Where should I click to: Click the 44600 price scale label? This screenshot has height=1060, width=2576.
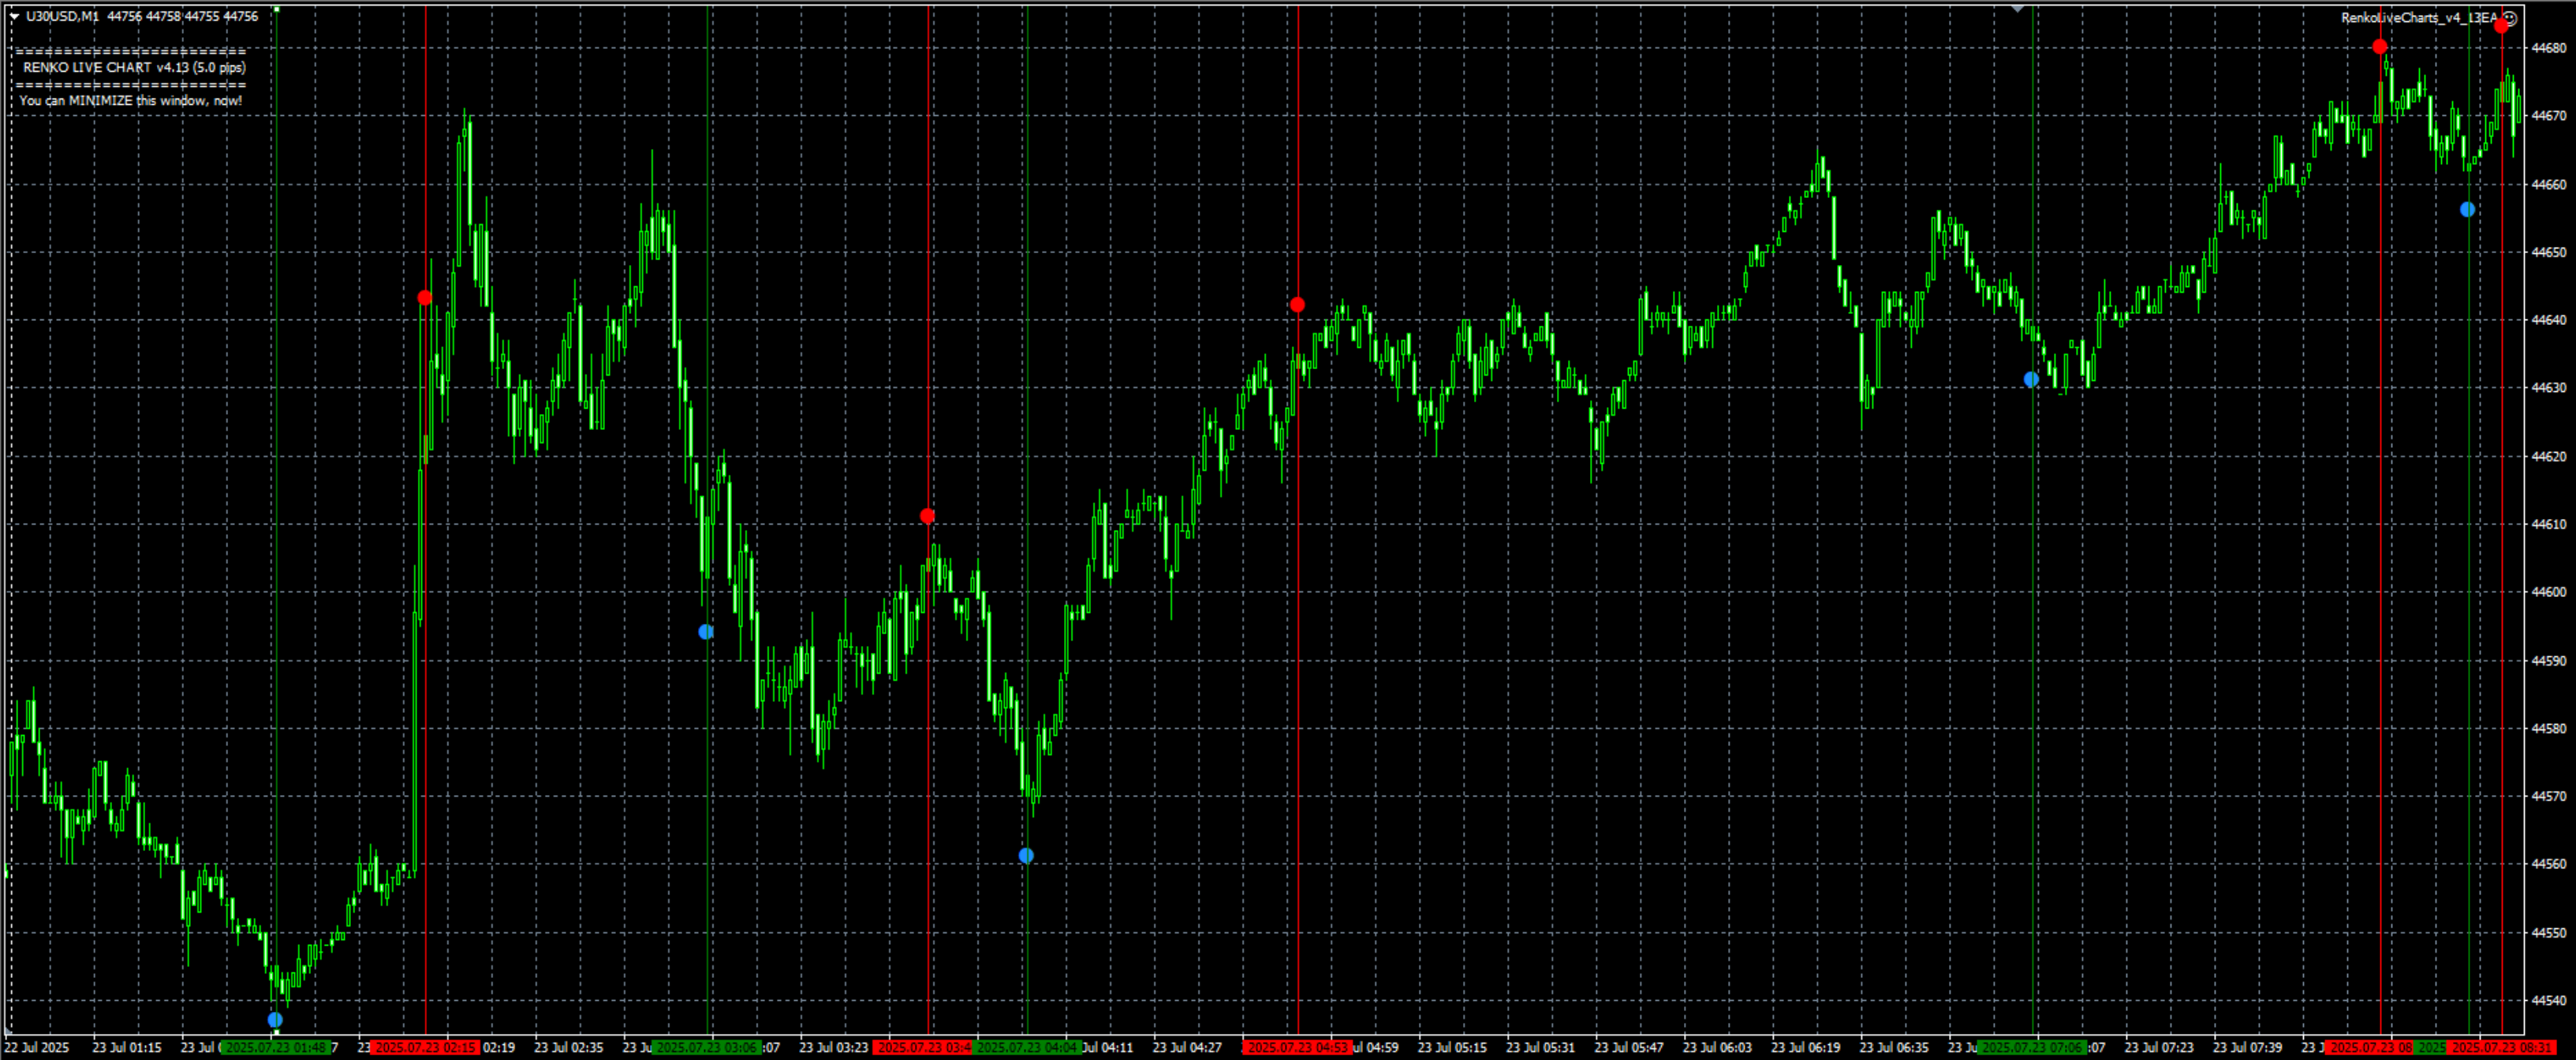coord(2548,592)
